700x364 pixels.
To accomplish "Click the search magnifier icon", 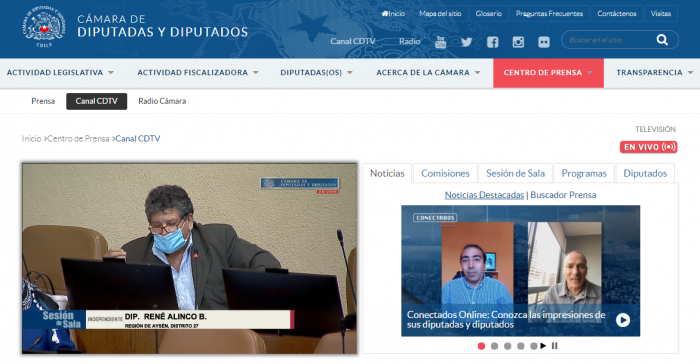I will coord(662,40).
